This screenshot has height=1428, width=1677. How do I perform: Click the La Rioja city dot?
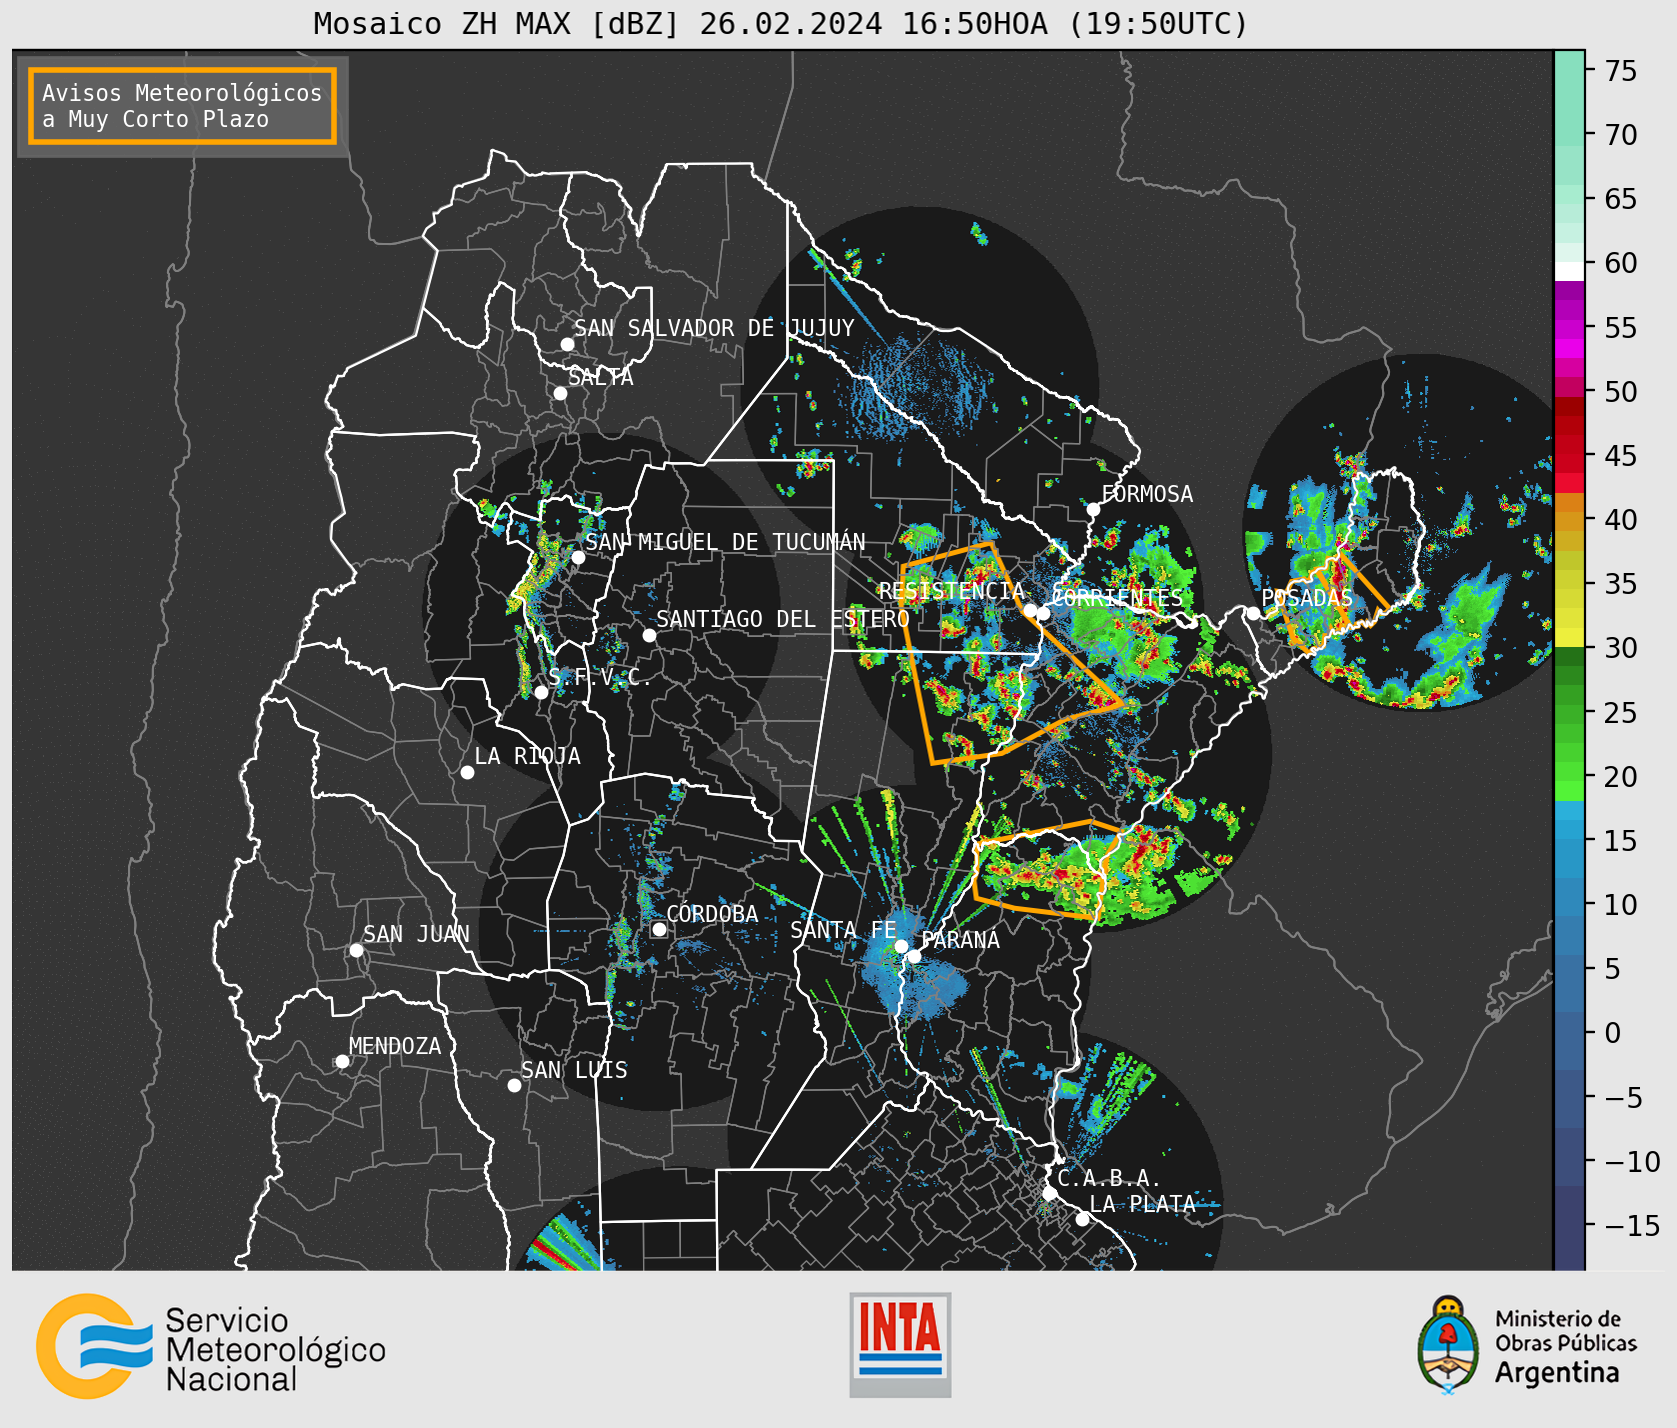[467, 772]
